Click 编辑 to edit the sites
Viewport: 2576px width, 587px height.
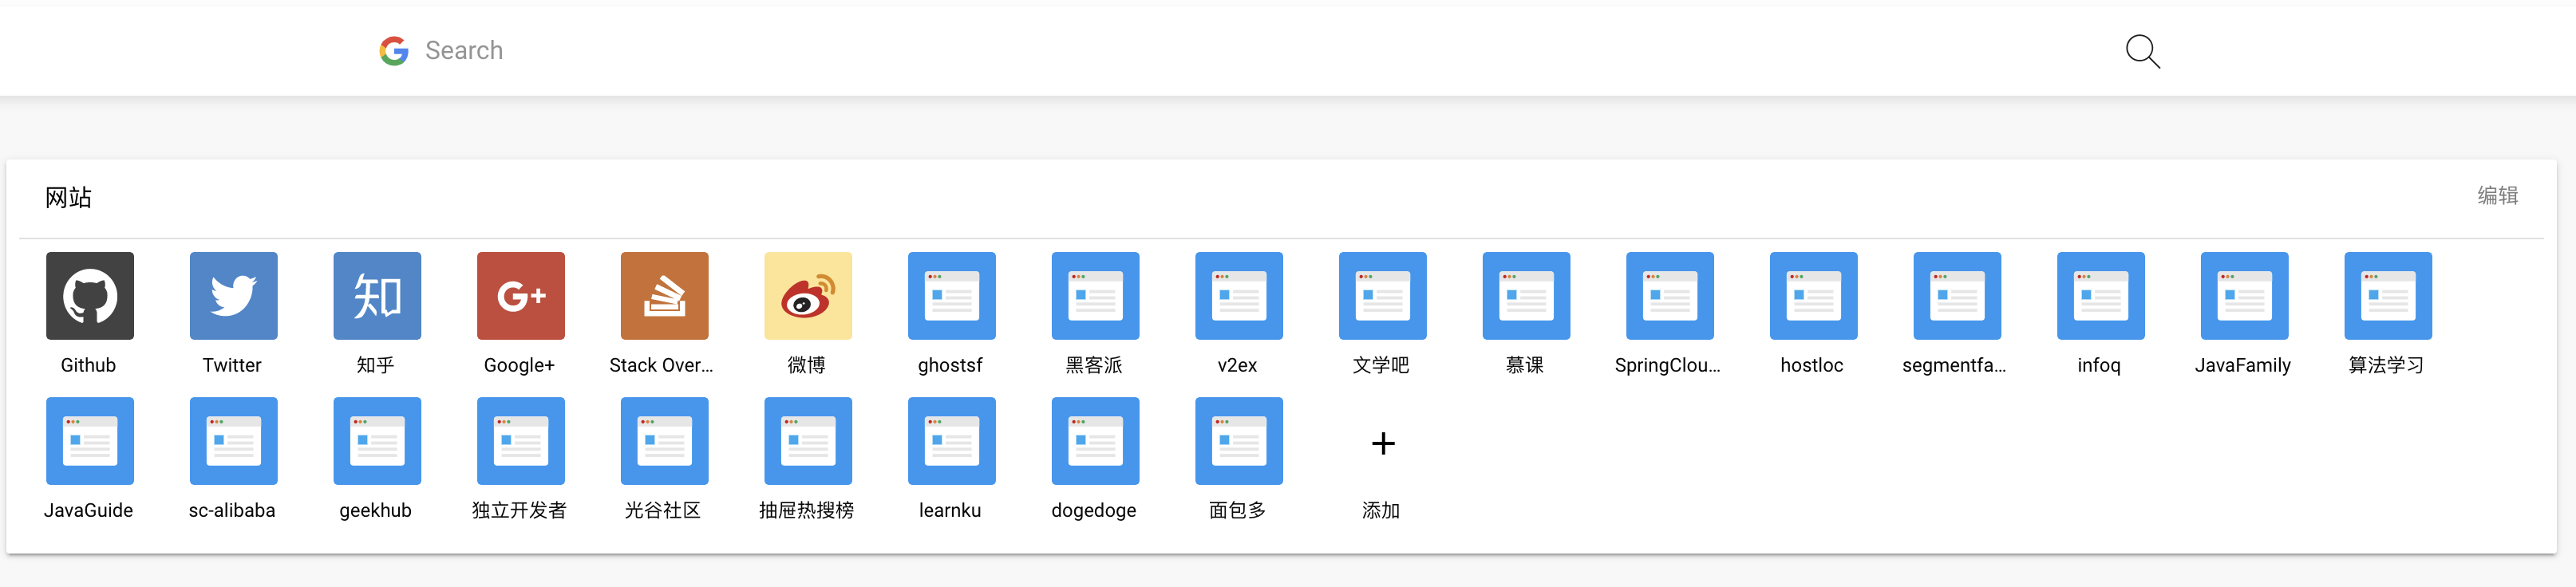coord(2497,196)
